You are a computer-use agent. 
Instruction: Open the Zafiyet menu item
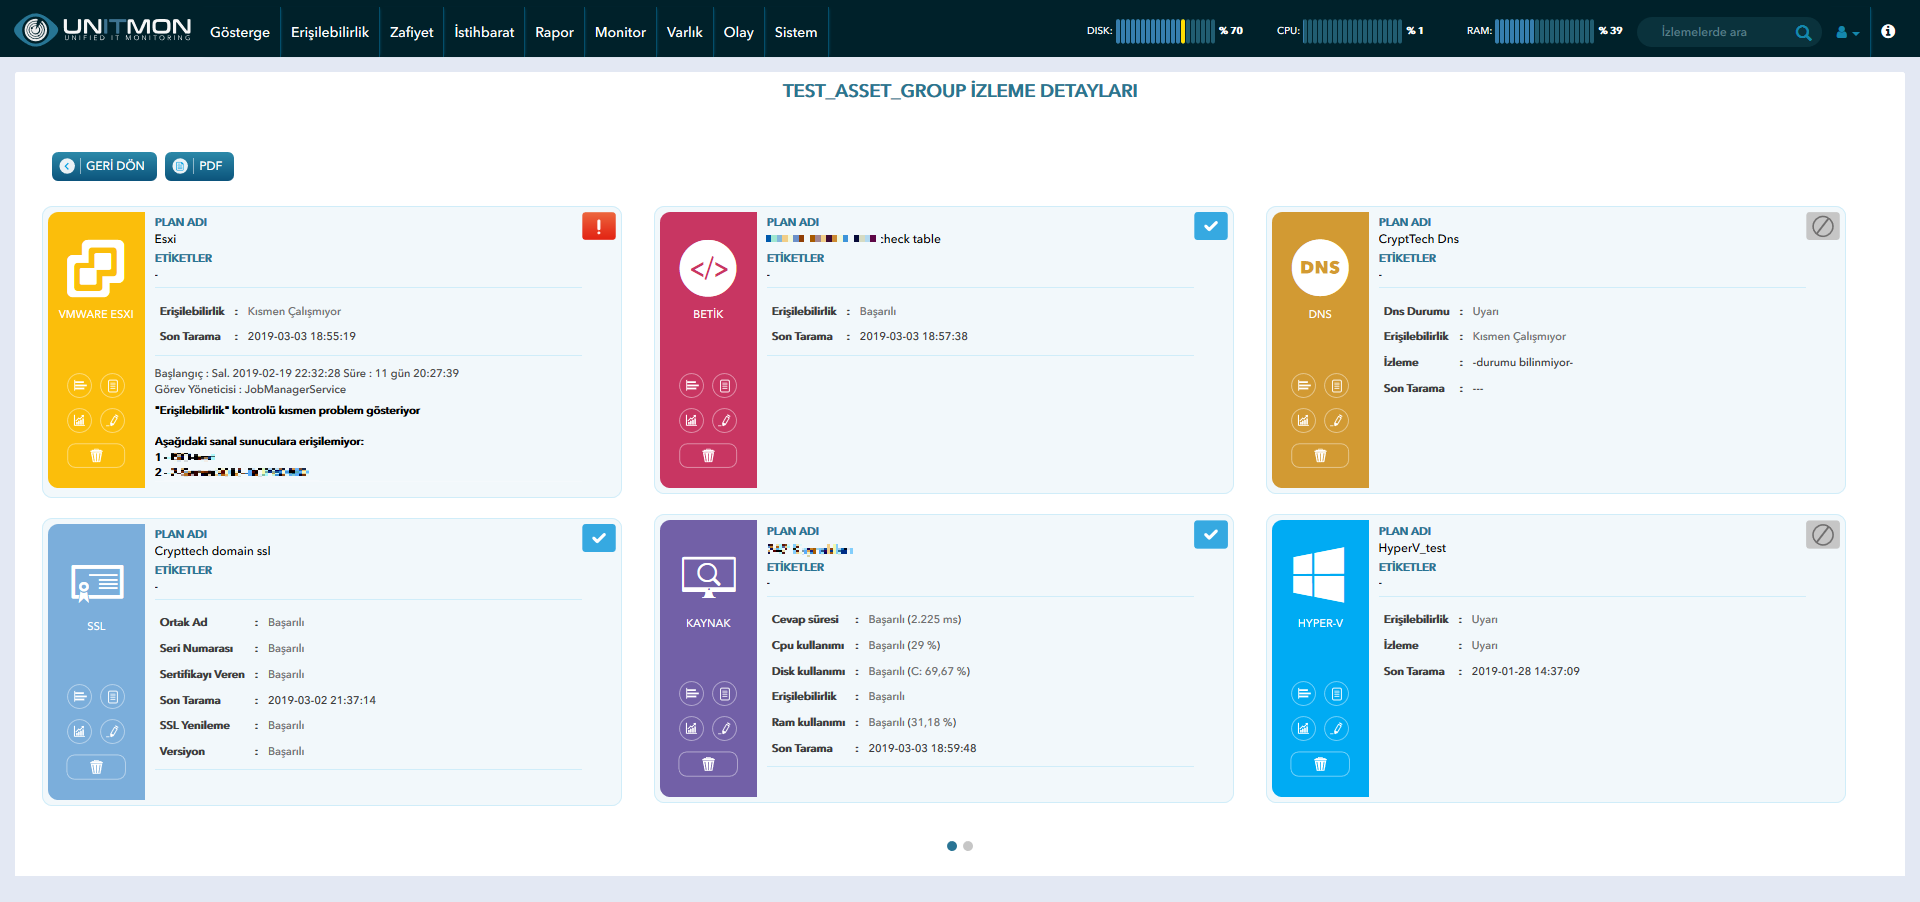point(412,32)
